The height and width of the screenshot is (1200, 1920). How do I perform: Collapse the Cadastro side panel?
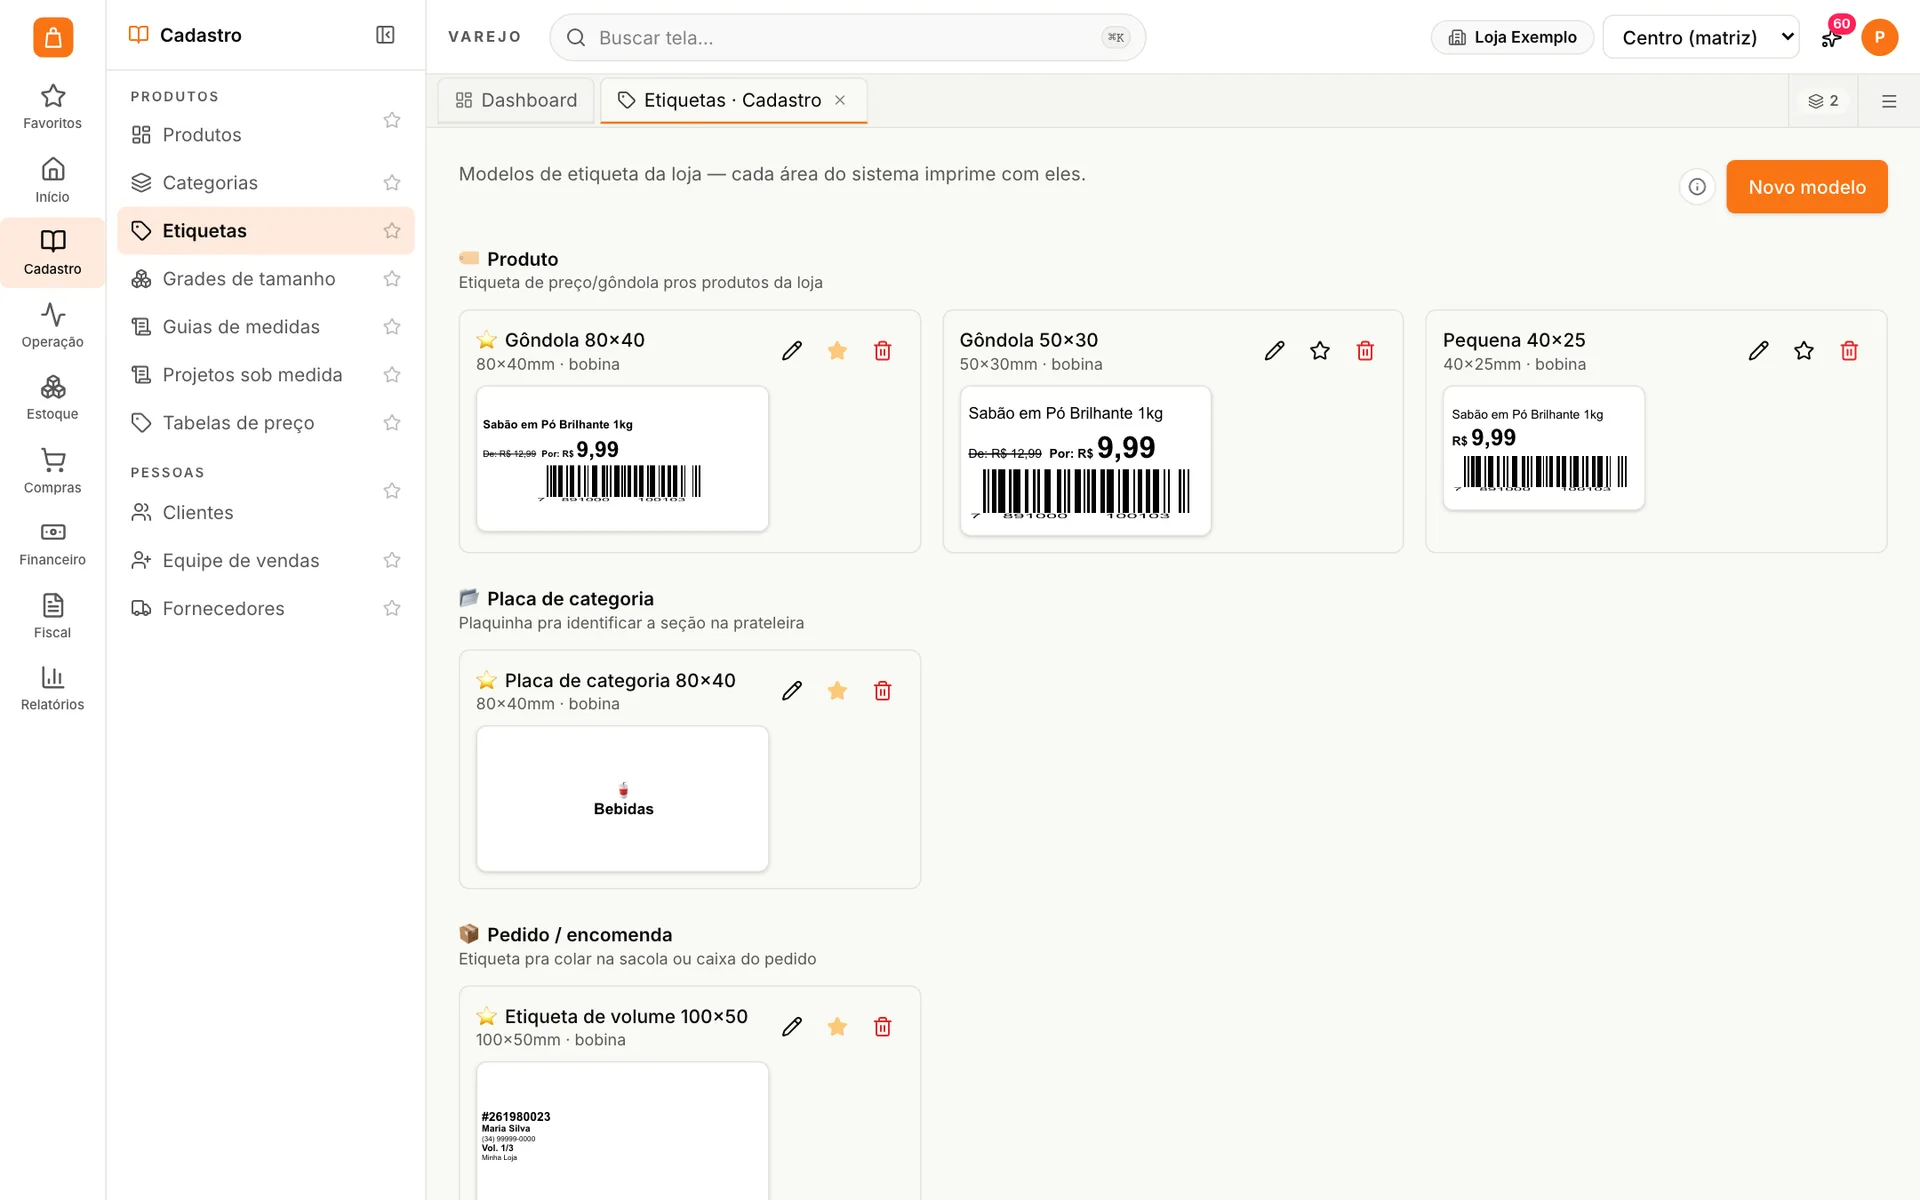[385, 35]
